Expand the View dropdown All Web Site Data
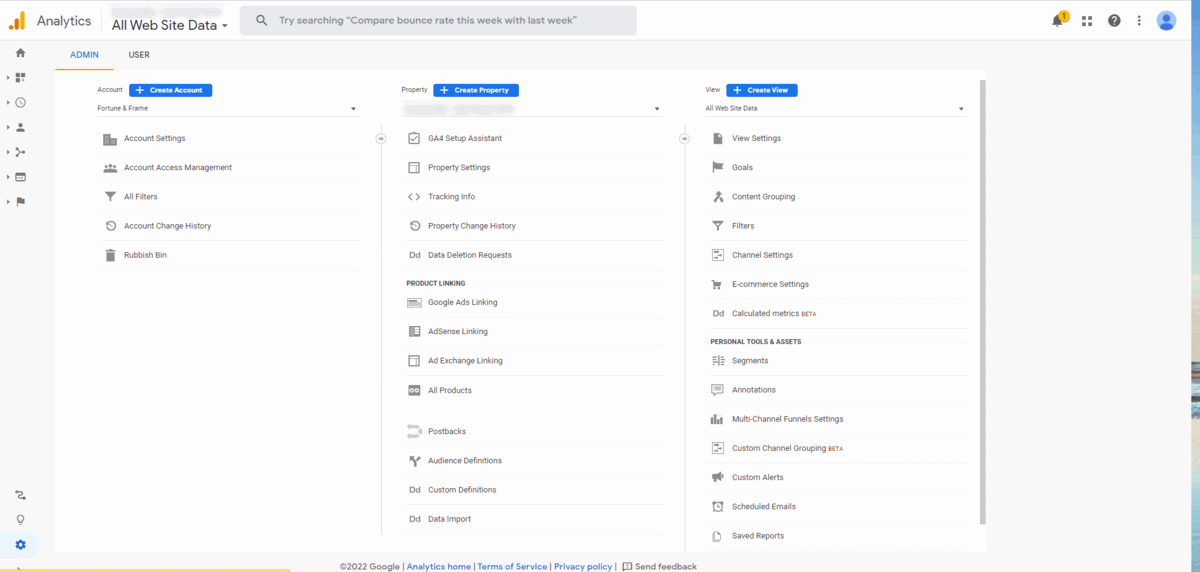The image size is (1200, 572). [835, 108]
